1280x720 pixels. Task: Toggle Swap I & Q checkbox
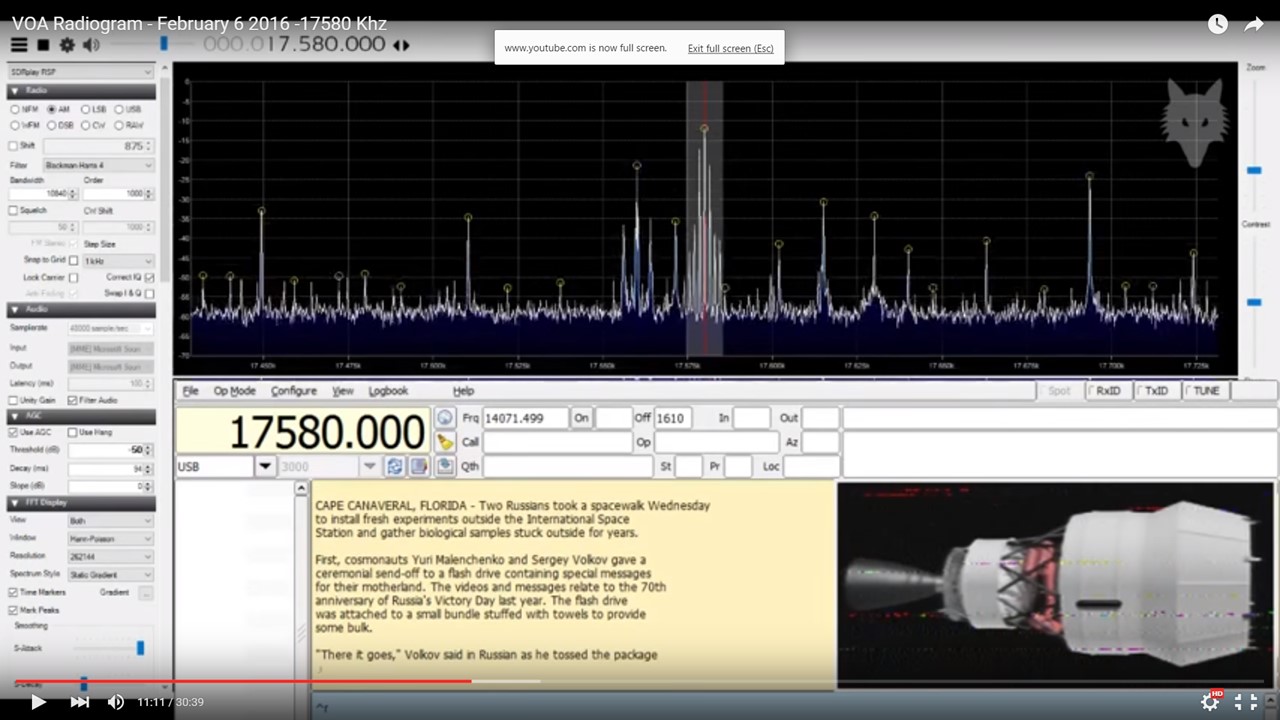149,293
